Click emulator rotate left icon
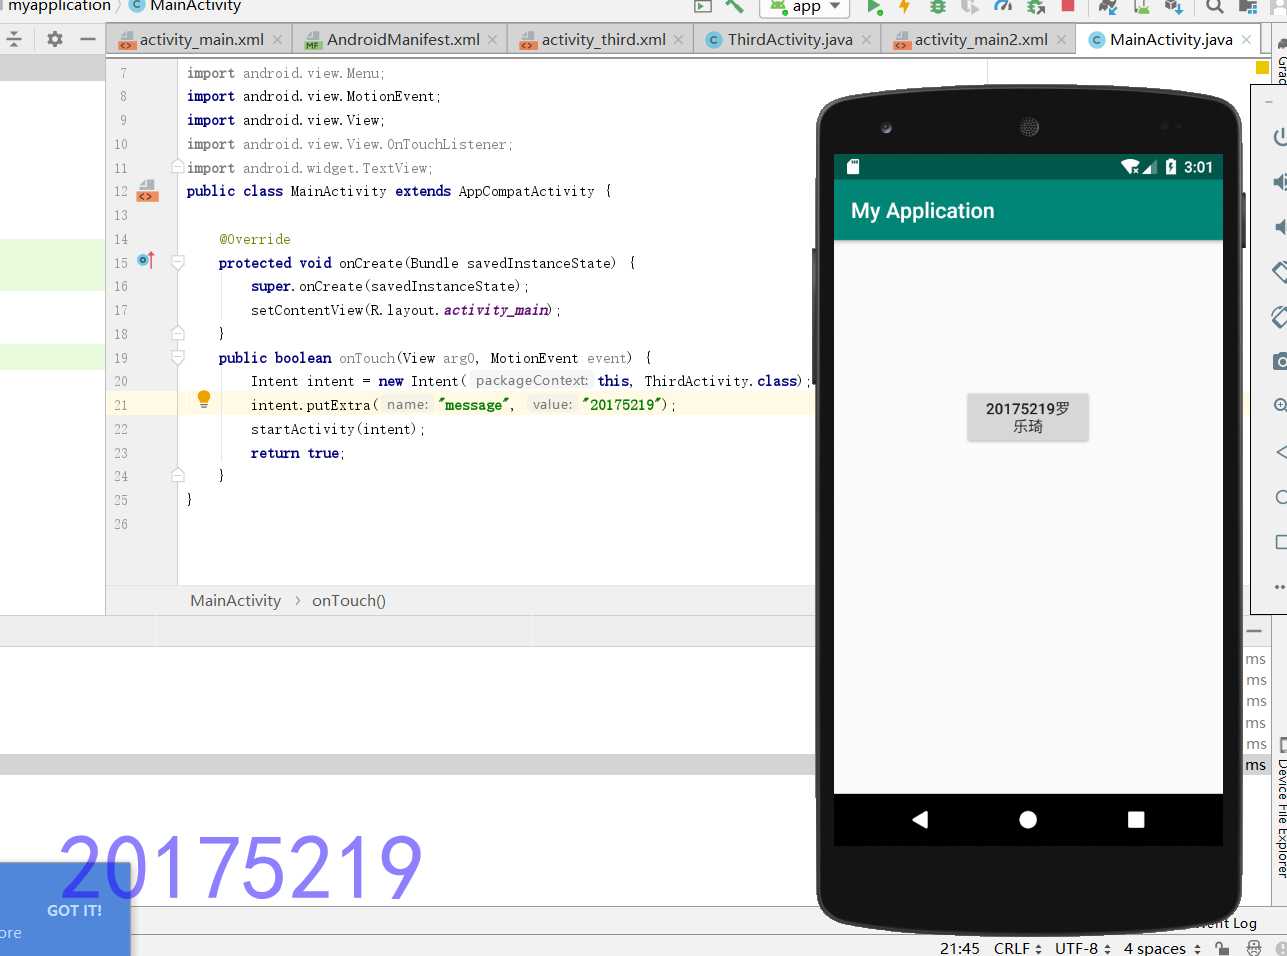Screen dimensions: 1287x956 pos(1279,271)
